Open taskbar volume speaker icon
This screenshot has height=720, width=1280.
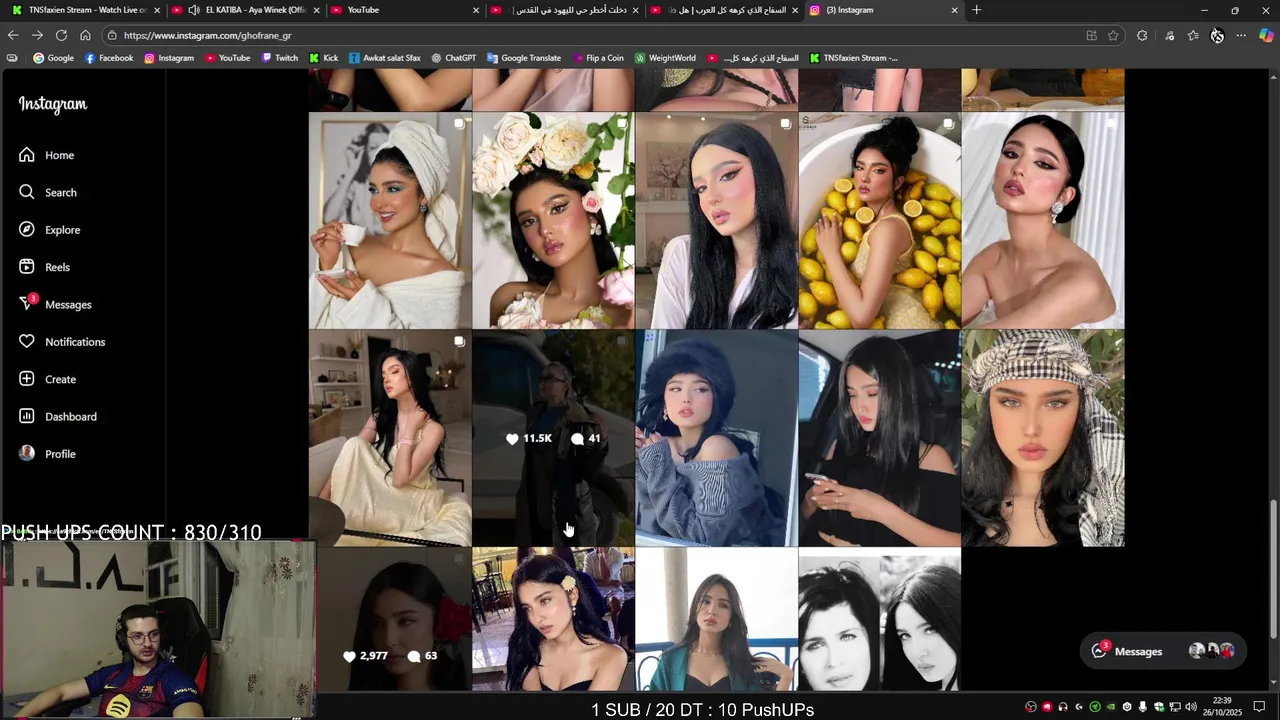1190,707
